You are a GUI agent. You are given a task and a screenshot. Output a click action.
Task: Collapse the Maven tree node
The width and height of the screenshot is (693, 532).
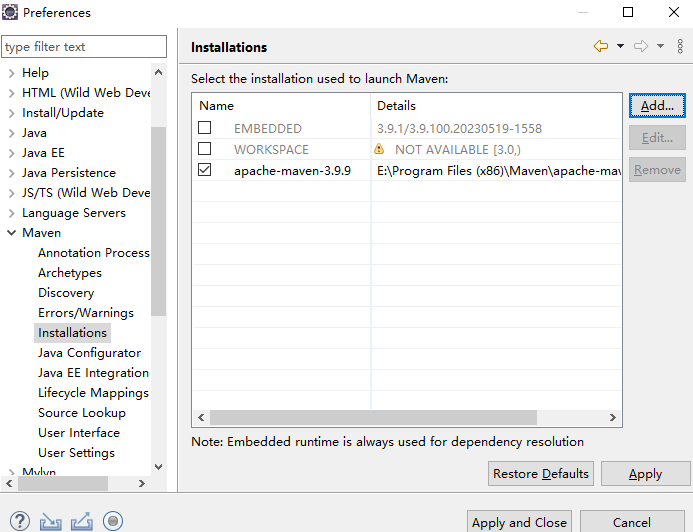[x=12, y=233]
